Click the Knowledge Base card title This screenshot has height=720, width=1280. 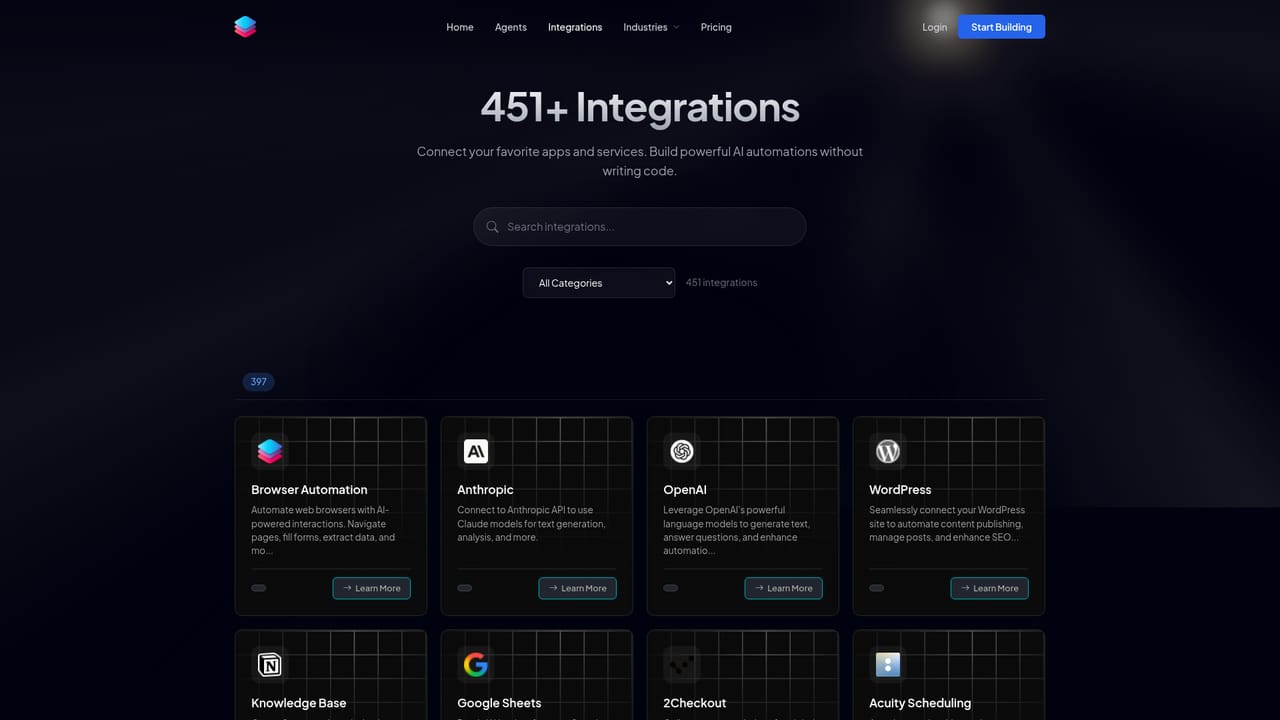[299, 703]
